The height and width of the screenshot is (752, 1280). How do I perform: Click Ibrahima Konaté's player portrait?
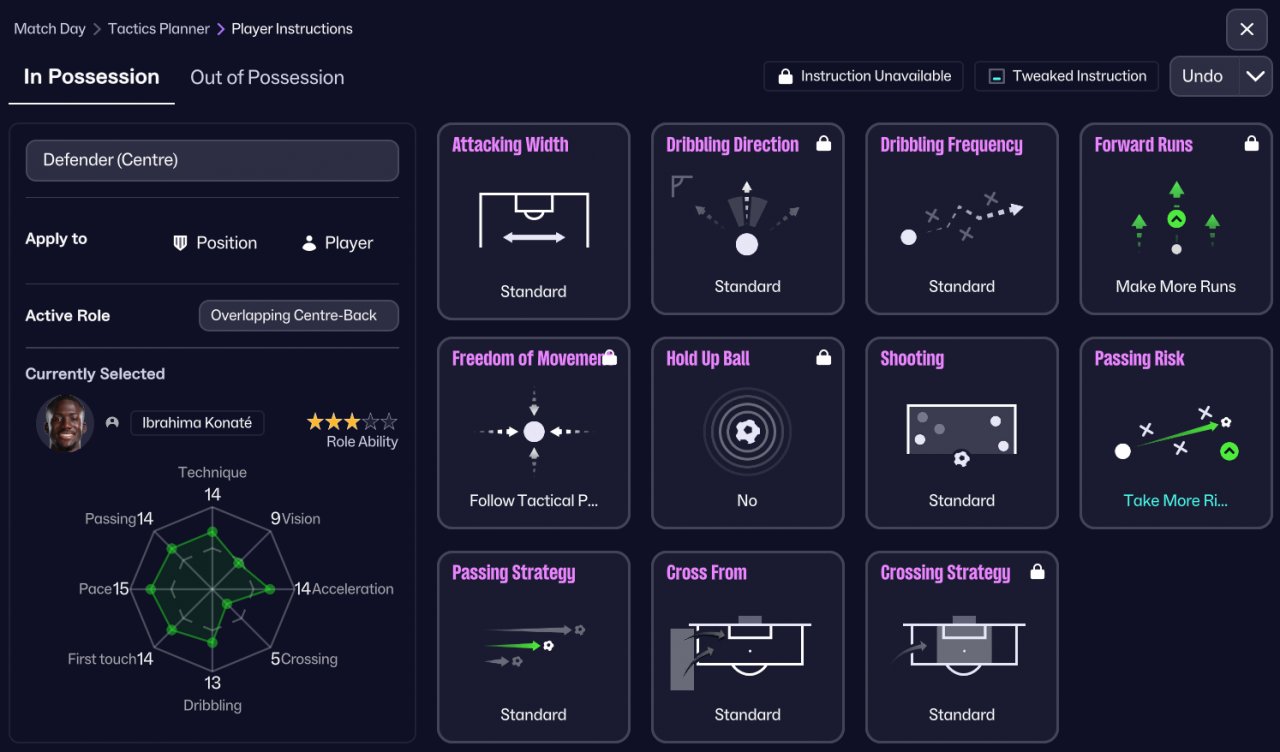(x=65, y=423)
